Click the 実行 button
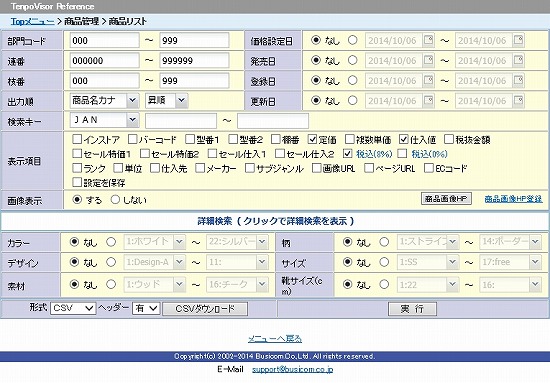This screenshot has height=383, width=550. click(412, 309)
